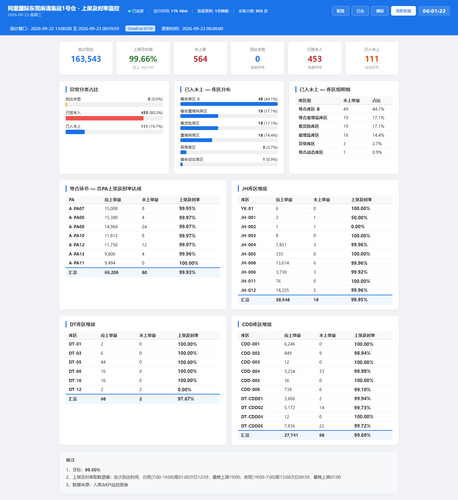Click the 14.4% cell in detail table
This screenshot has width=458, height=500.
(378, 135)
